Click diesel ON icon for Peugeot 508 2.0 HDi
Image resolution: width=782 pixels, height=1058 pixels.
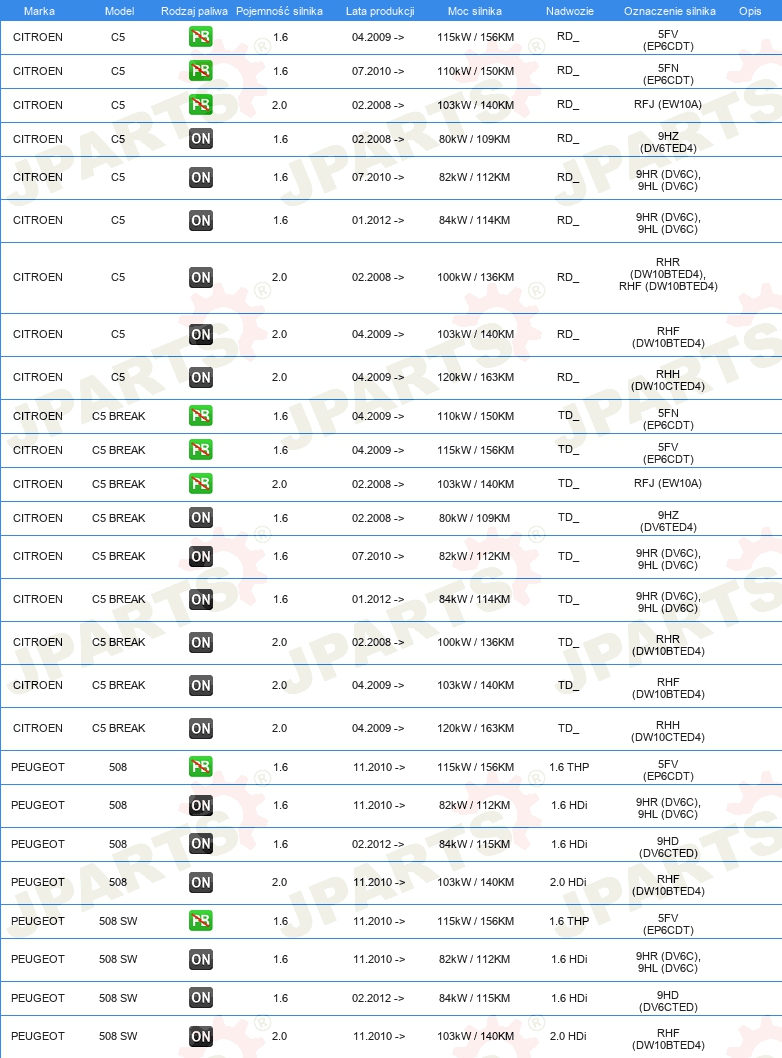(x=200, y=882)
